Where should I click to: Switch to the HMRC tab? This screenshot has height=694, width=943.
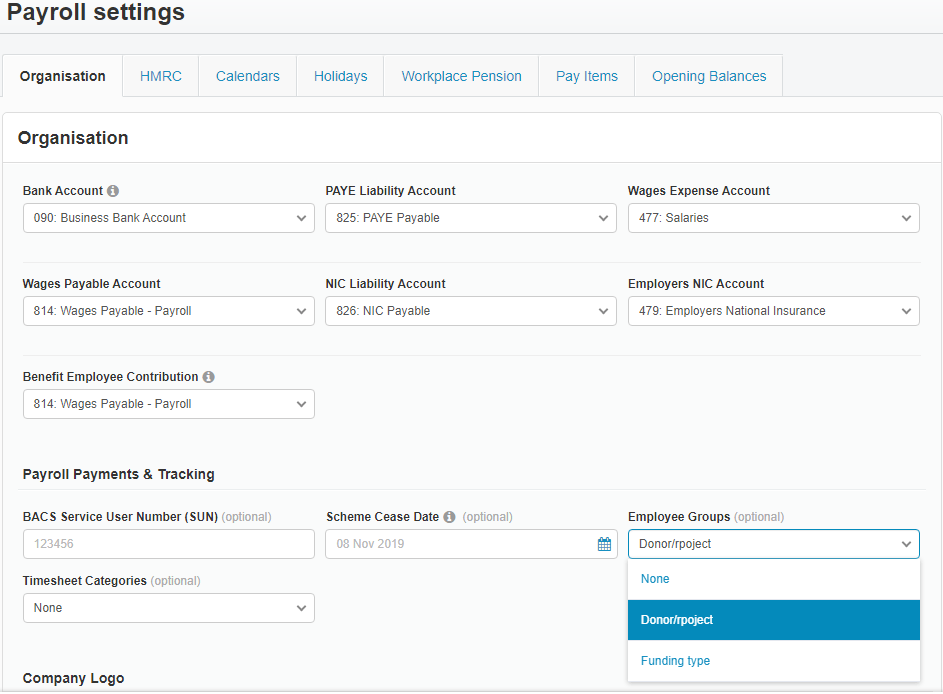[161, 76]
